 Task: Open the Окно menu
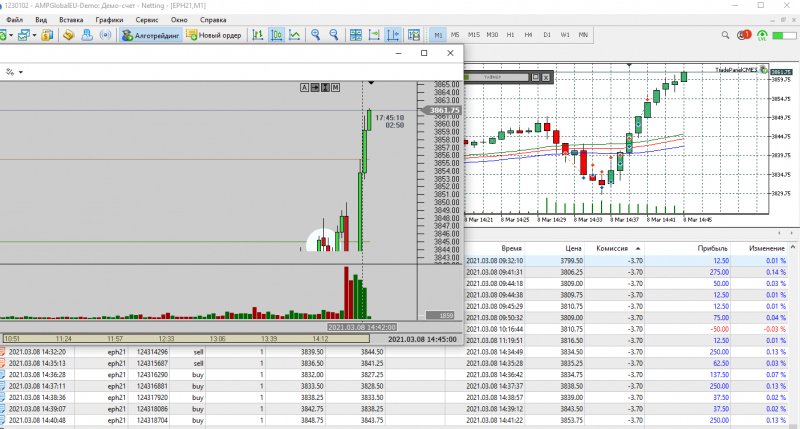[179, 20]
